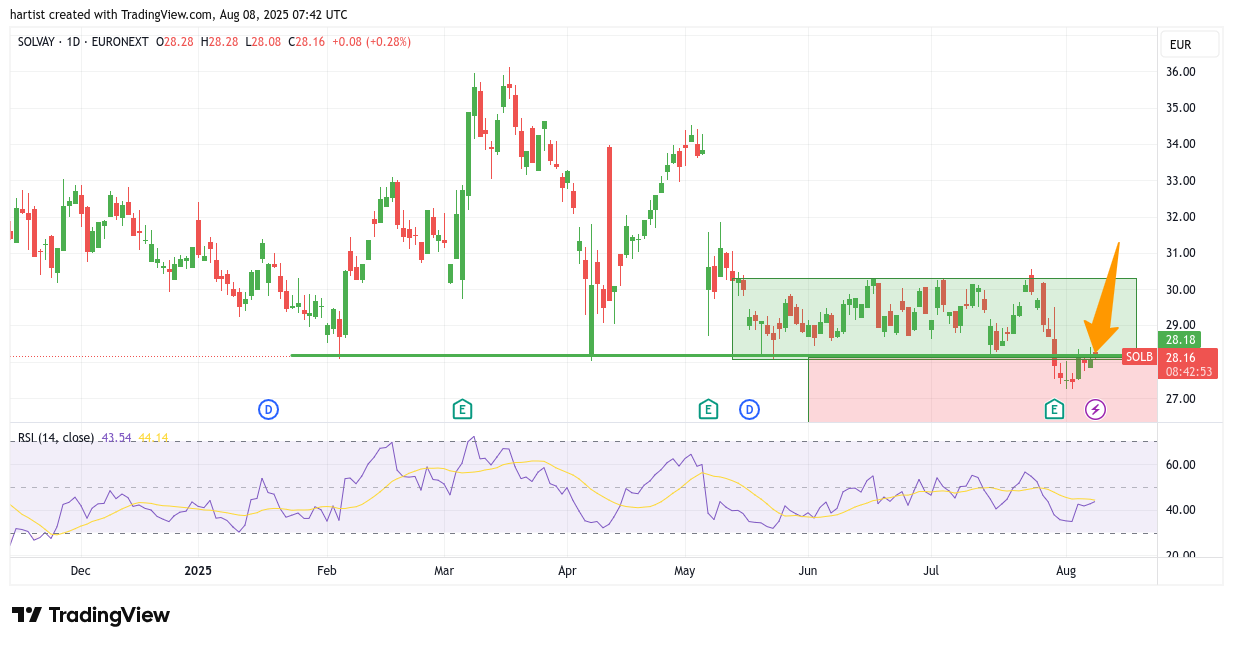Click the Aug label on time axis

pos(1066,571)
